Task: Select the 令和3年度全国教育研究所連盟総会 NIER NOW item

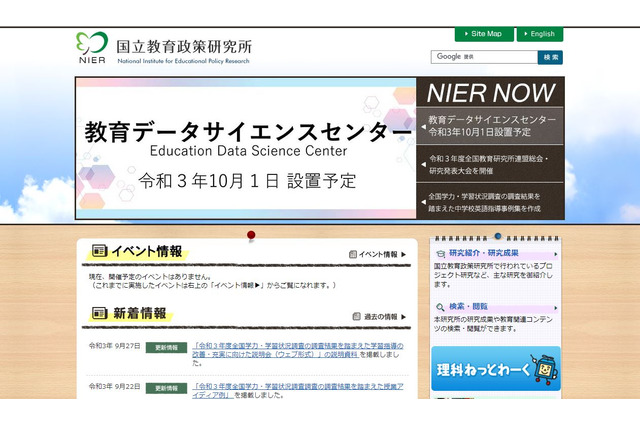Action: (x=490, y=164)
